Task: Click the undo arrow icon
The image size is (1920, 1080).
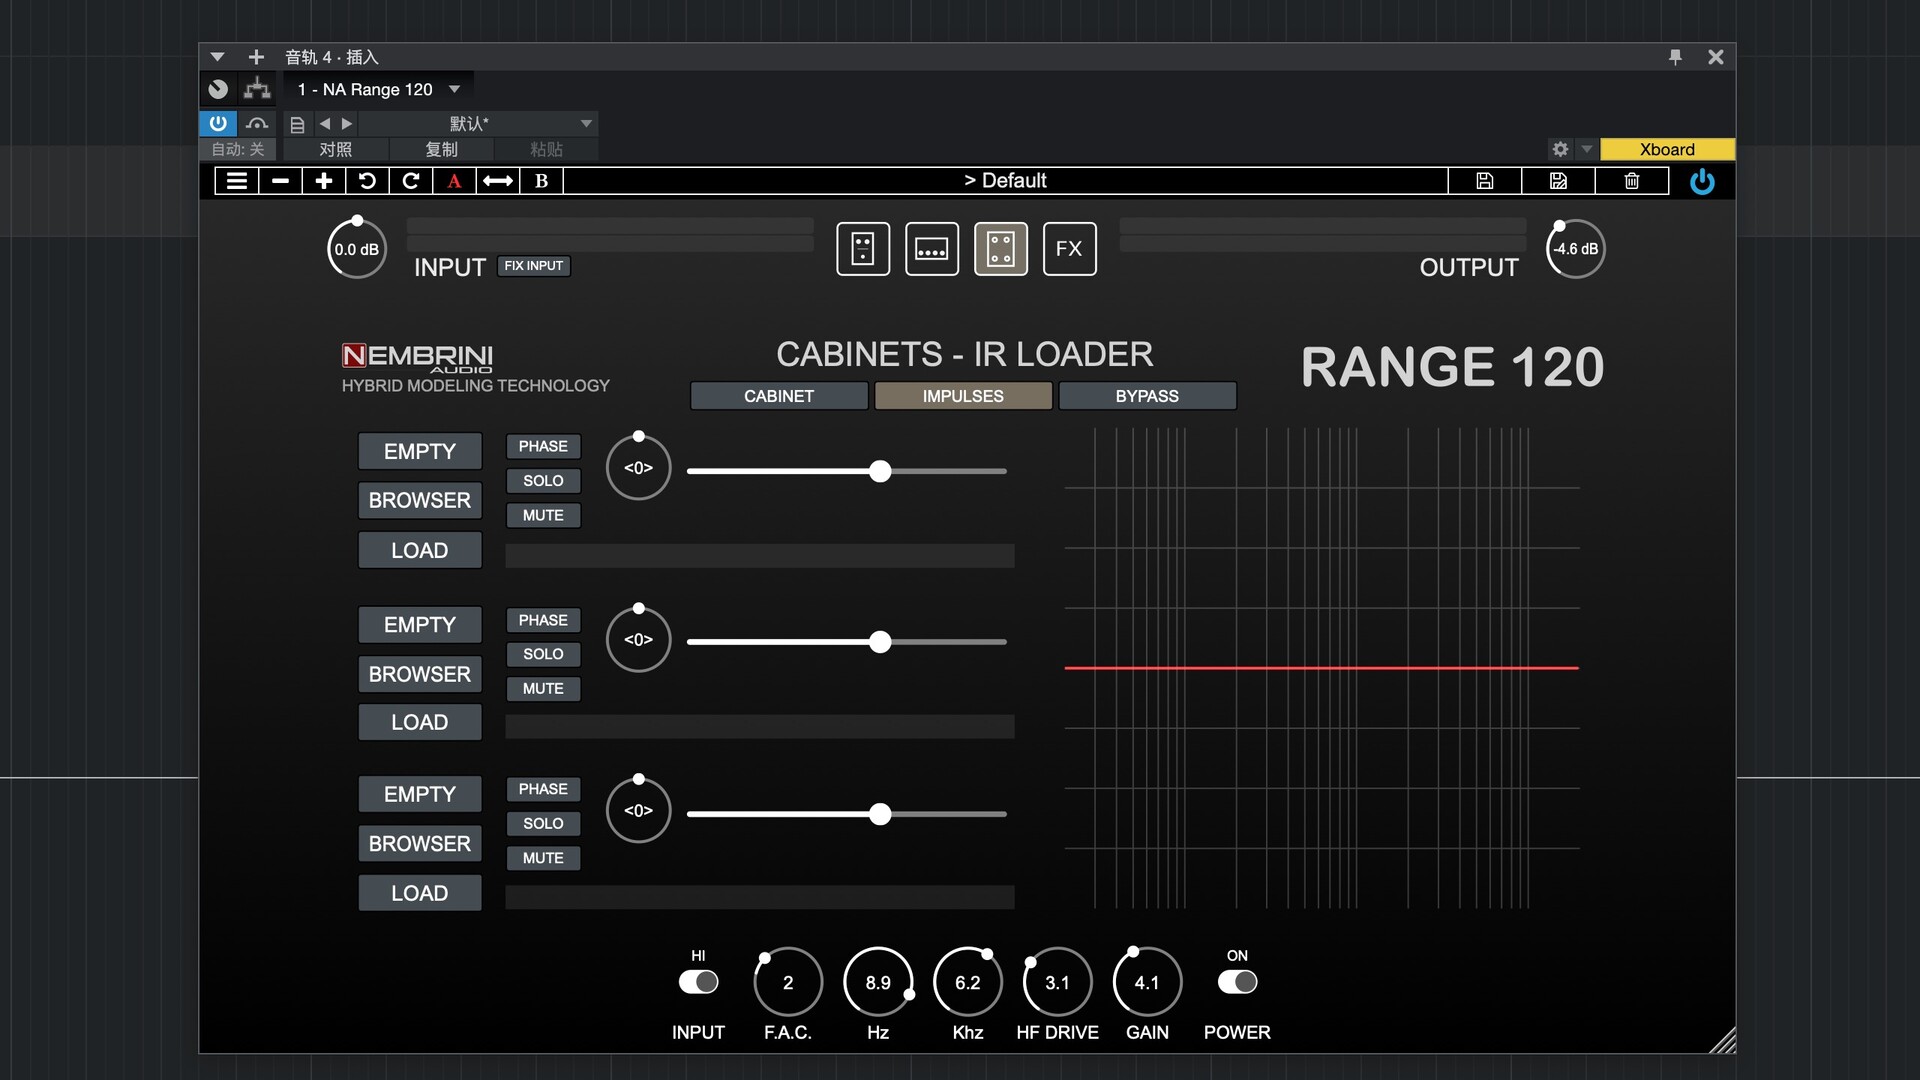Action: [367, 181]
